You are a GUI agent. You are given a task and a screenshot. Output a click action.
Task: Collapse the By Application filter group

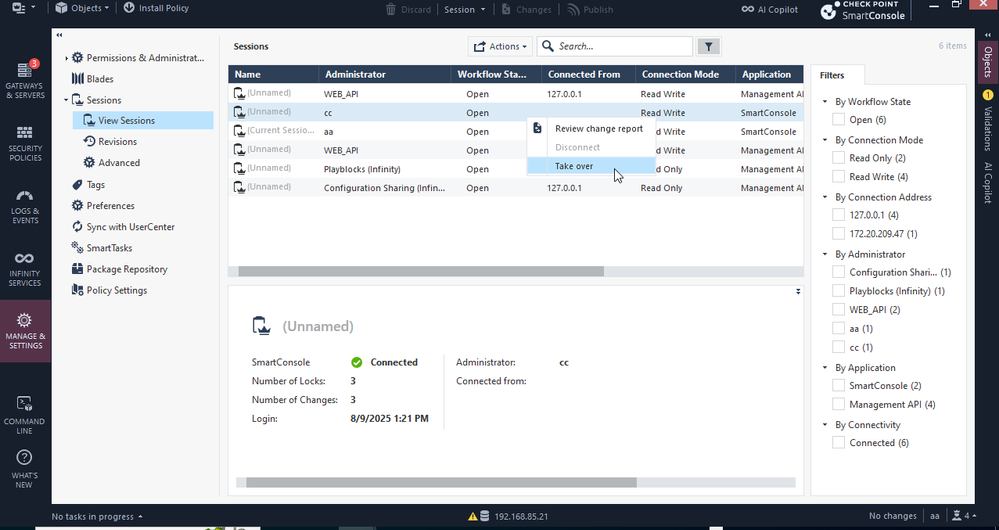click(x=825, y=368)
